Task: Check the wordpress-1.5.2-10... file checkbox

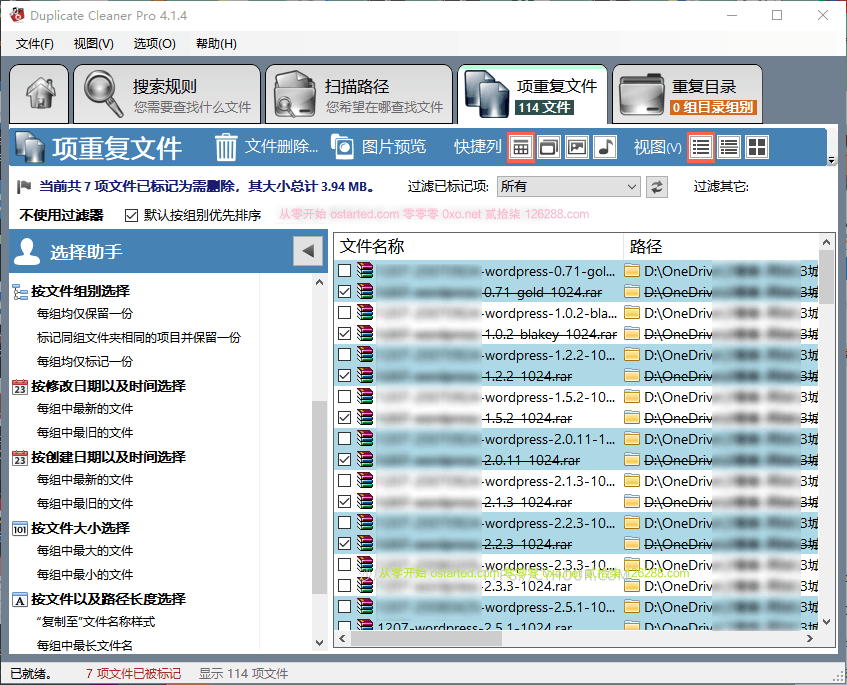Action: [344, 397]
